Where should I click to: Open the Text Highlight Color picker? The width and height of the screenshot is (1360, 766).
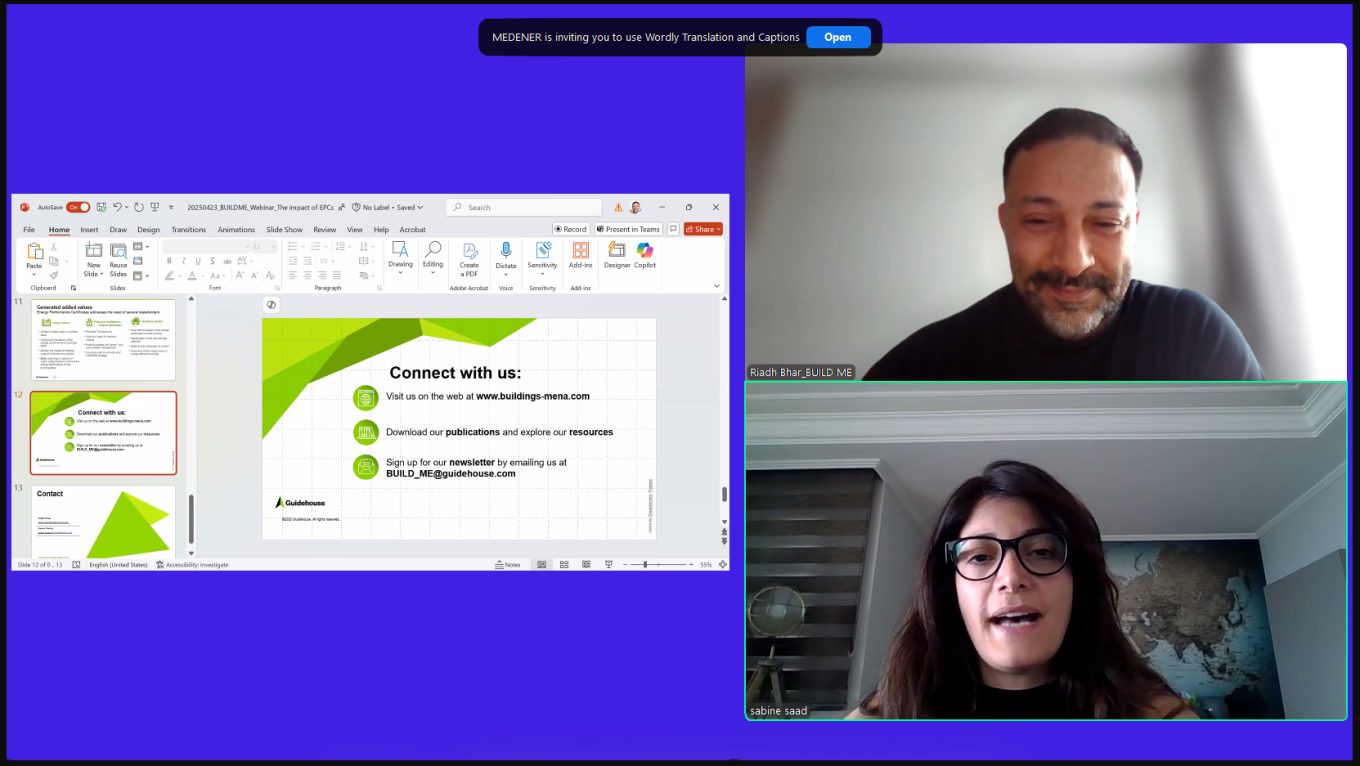pyautogui.click(x=171, y=275)
